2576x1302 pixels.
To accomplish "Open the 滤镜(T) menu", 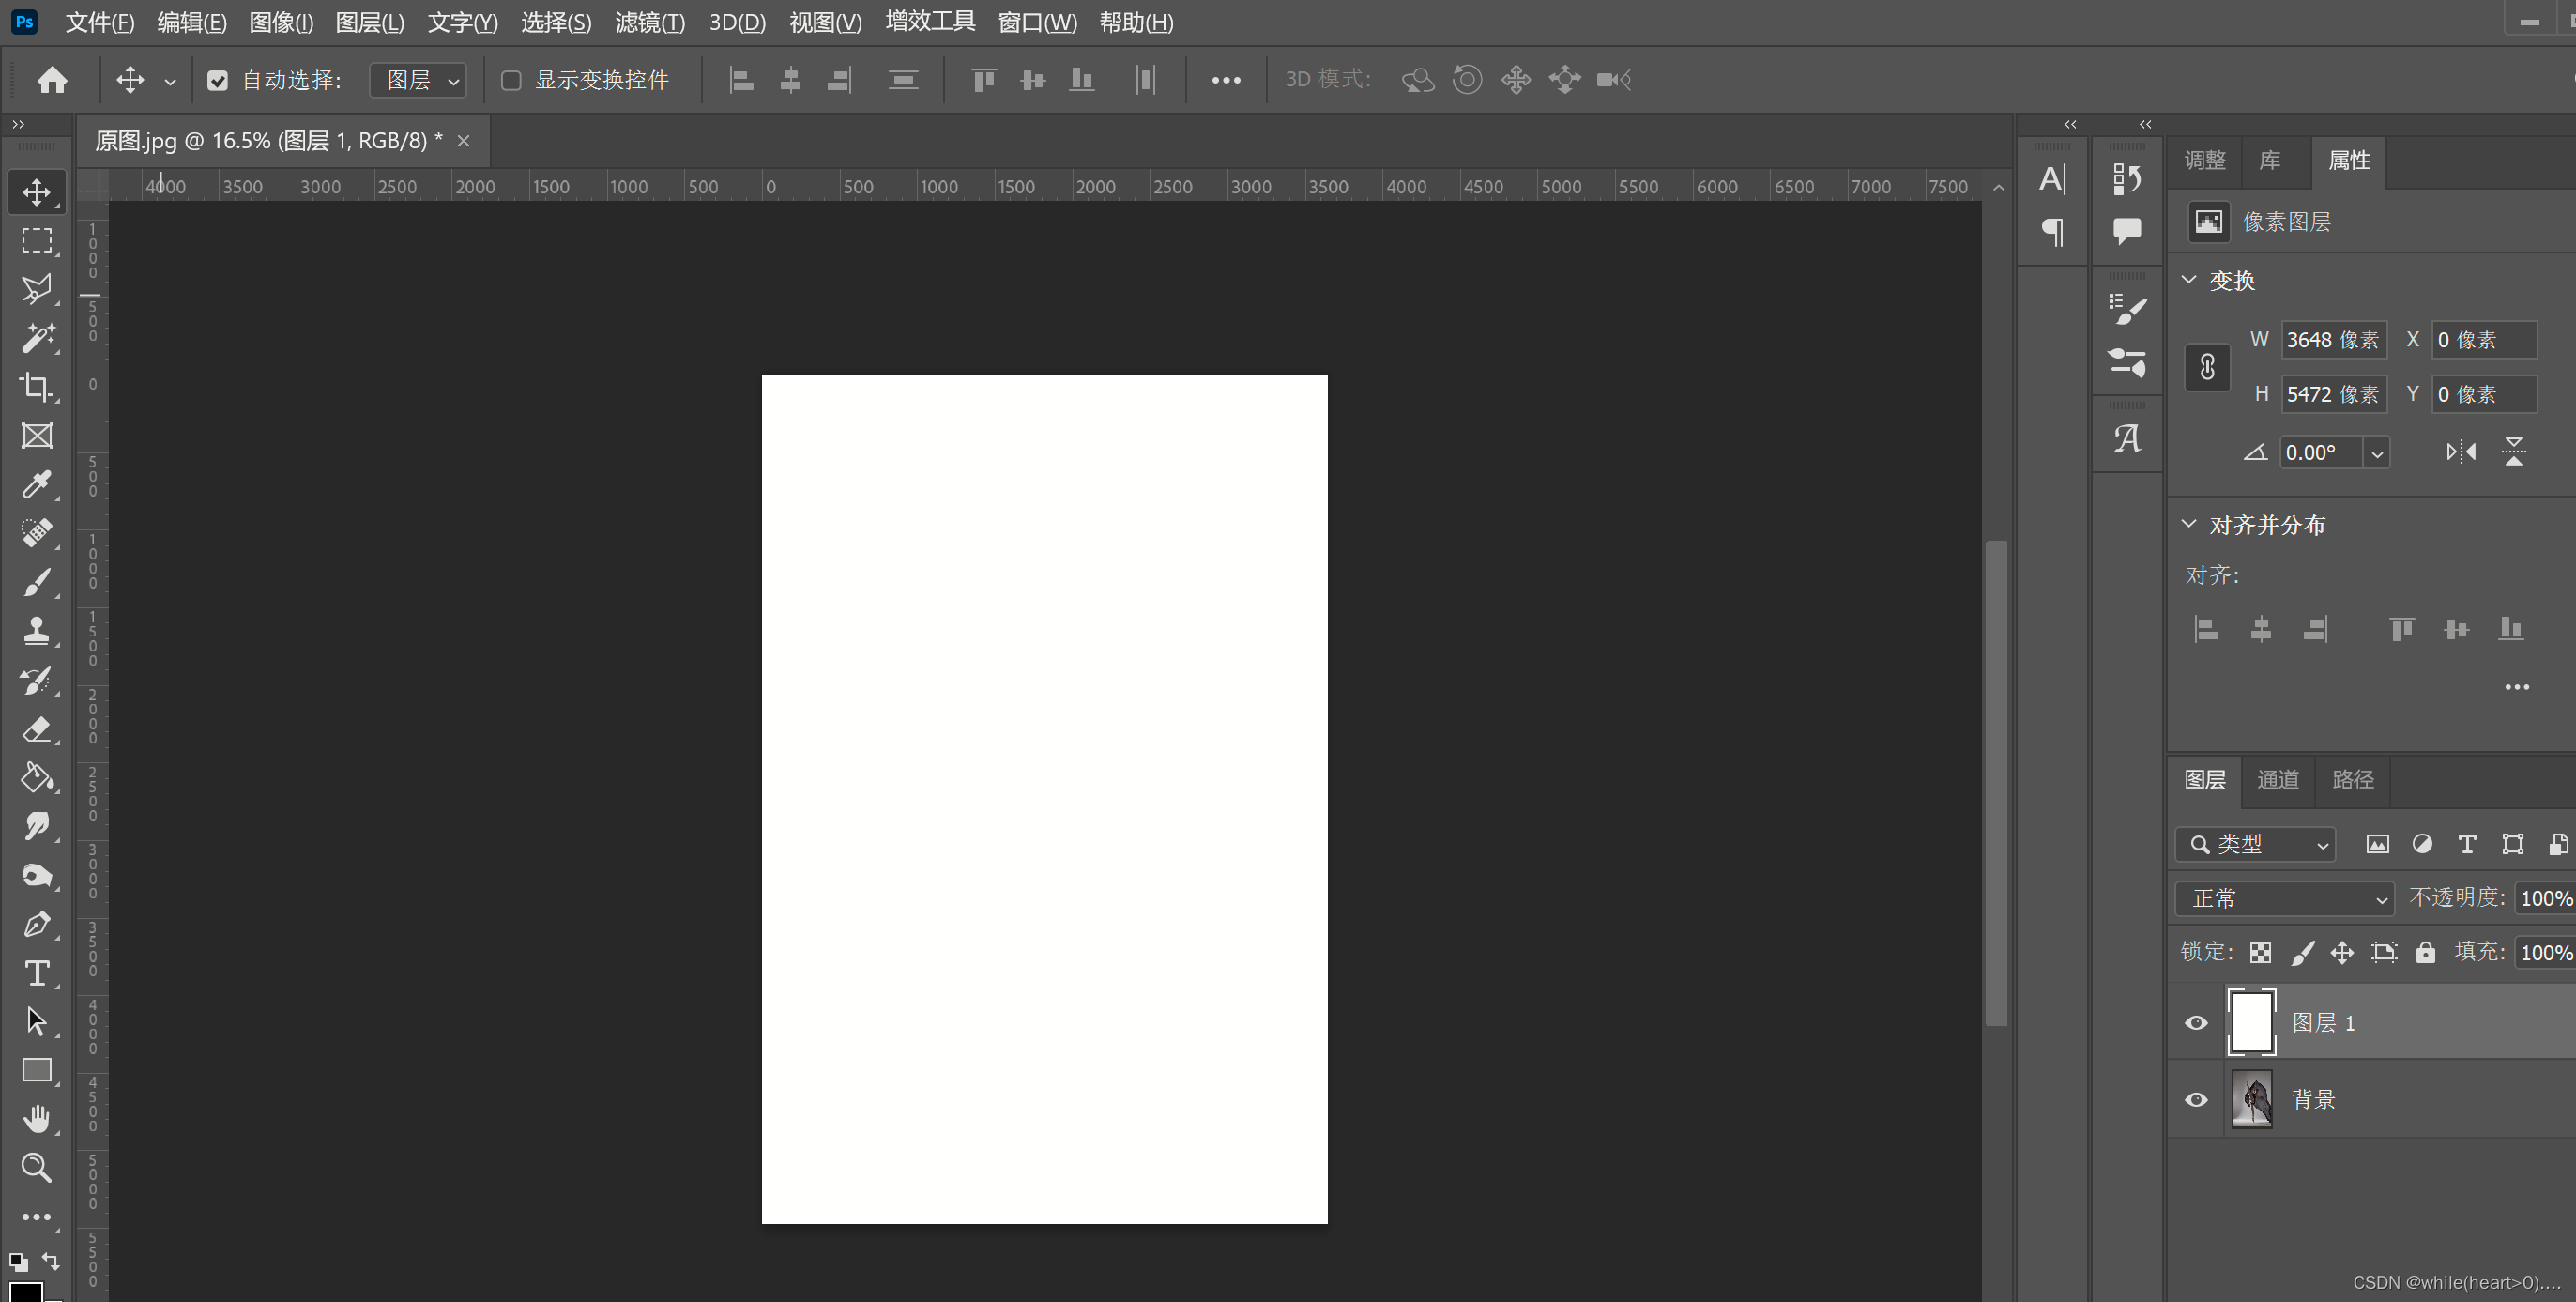I will (x=650, y=22).
